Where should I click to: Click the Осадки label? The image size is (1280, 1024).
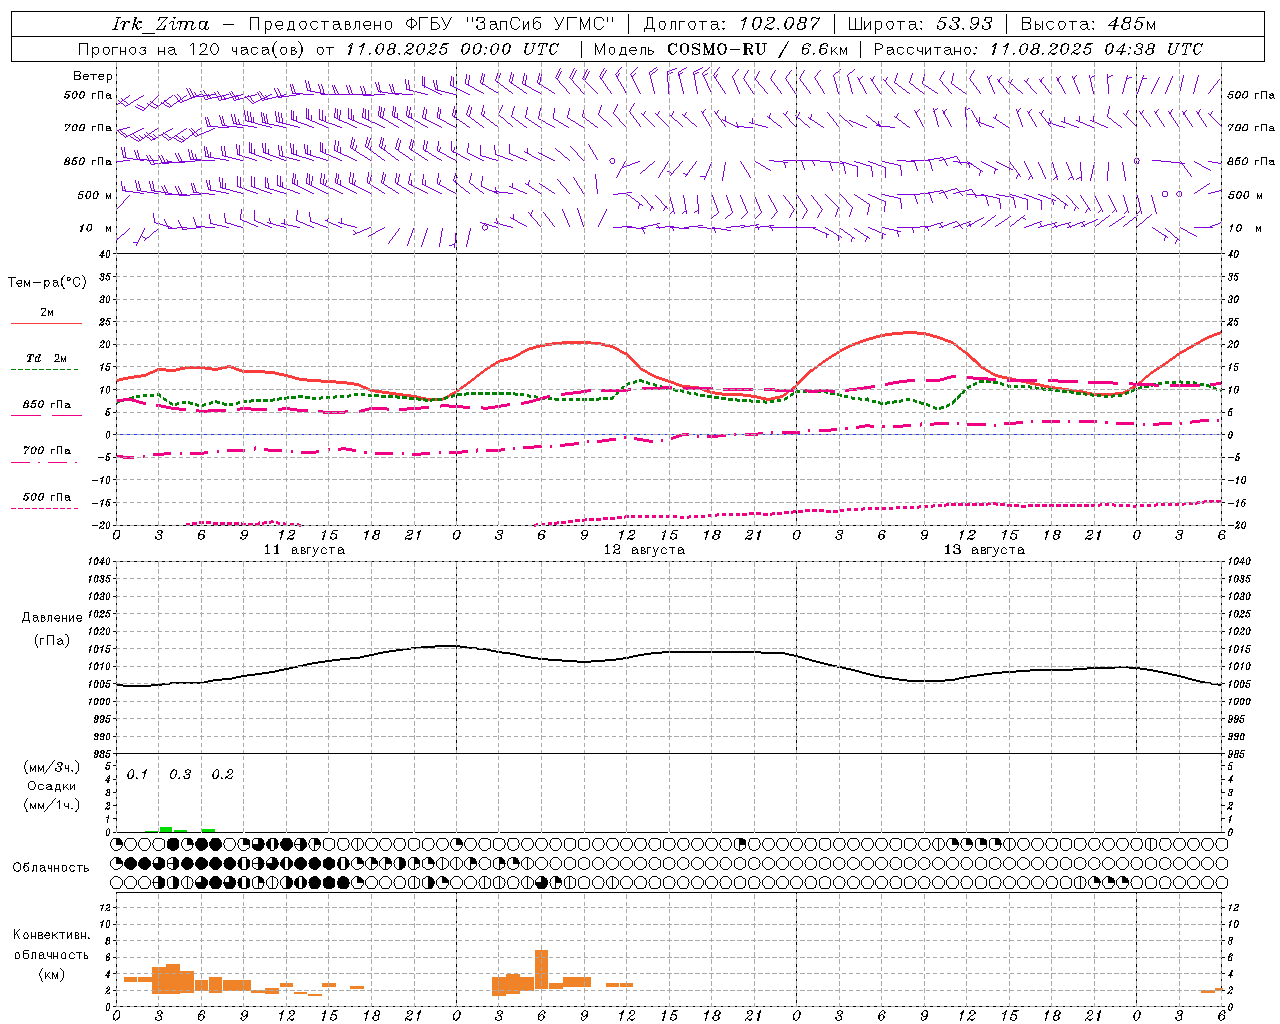[52, 786]
